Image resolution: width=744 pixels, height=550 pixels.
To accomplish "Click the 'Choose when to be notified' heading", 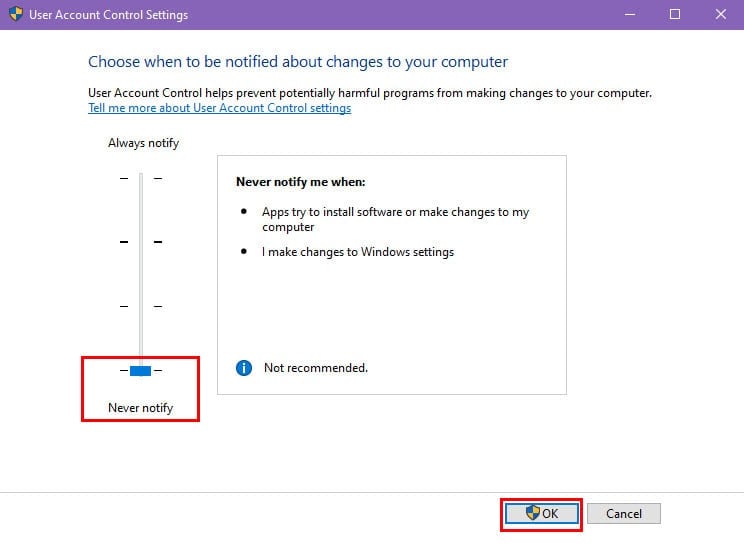I will coord(298,62).
